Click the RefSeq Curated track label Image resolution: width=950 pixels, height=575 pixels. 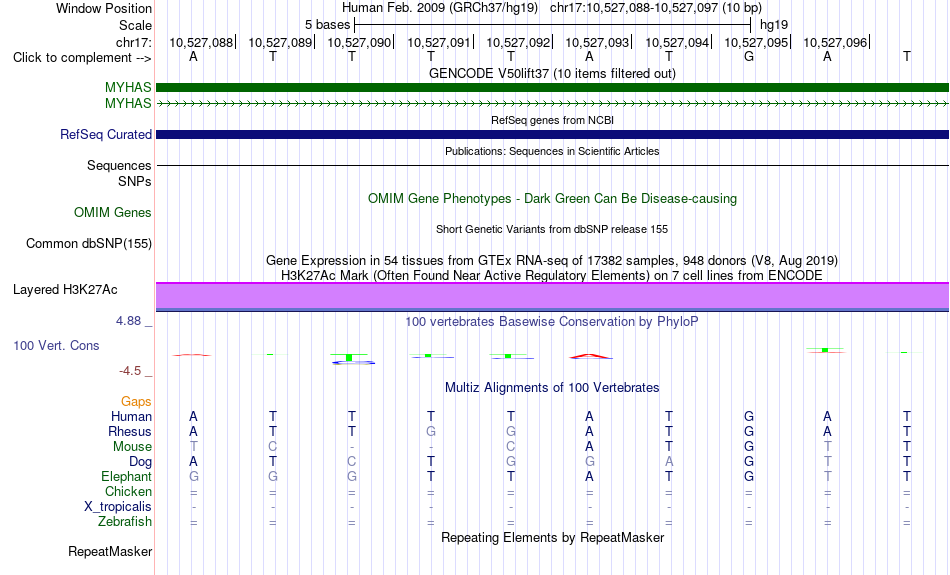tap(105, 135)
